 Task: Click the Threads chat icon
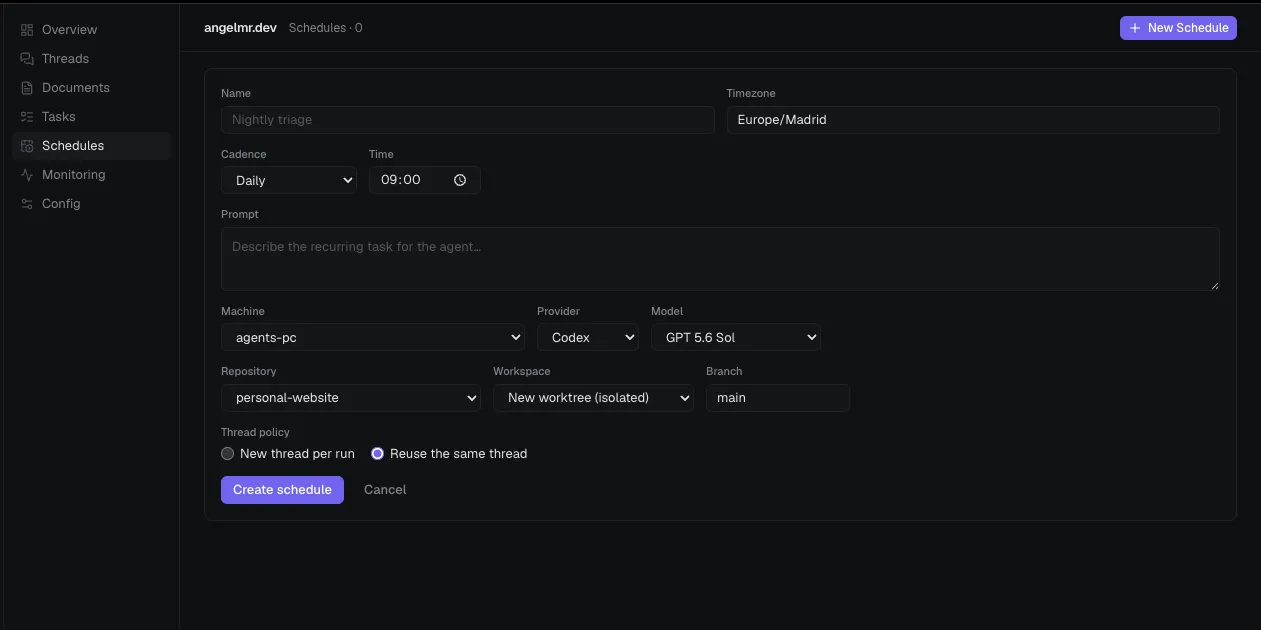(27, 59)
